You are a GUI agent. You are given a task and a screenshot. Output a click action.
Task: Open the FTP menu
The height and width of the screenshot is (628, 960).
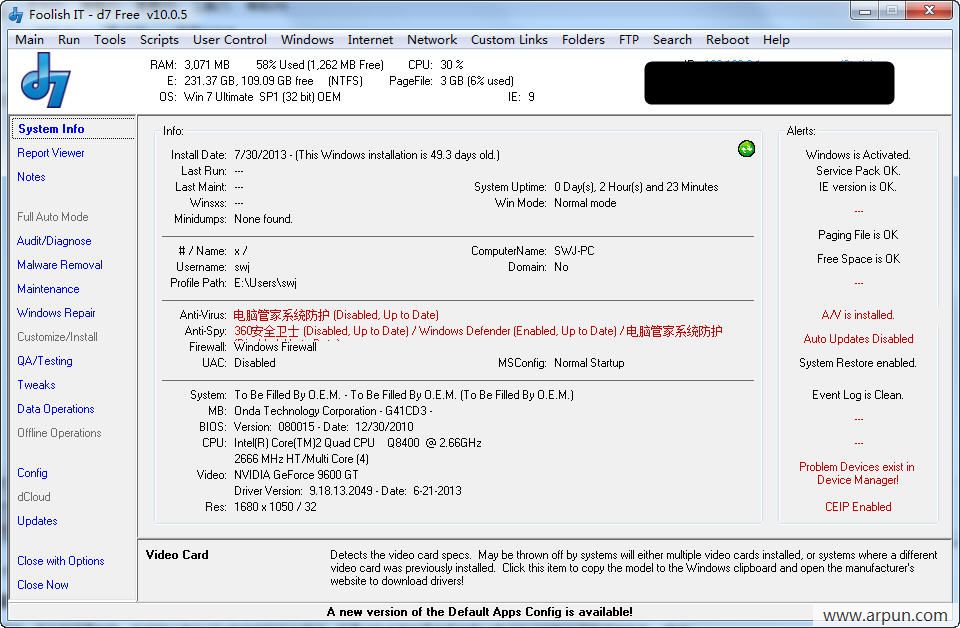pyautogui.click(x=629, y=40)
